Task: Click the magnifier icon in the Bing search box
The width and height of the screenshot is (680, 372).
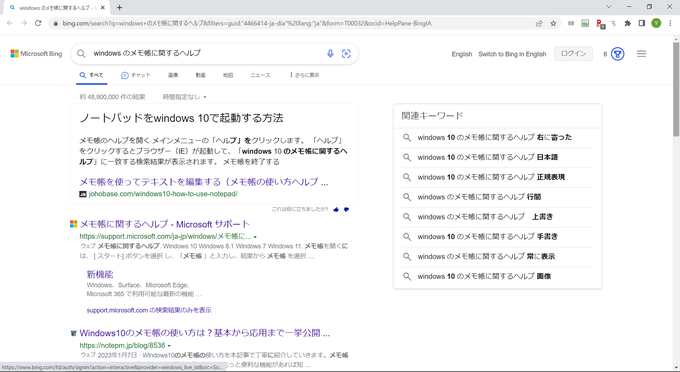Action: click(81, 53)
